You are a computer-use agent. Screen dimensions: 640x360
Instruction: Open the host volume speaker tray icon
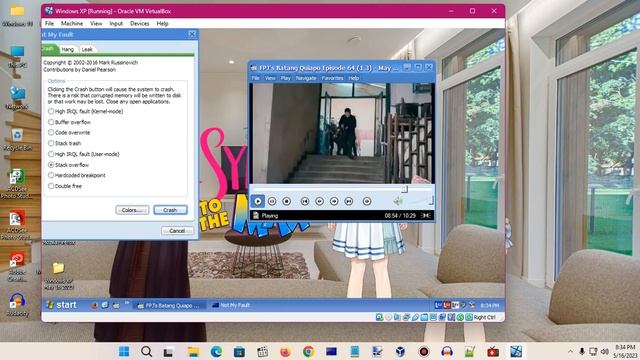pos(604,351)
